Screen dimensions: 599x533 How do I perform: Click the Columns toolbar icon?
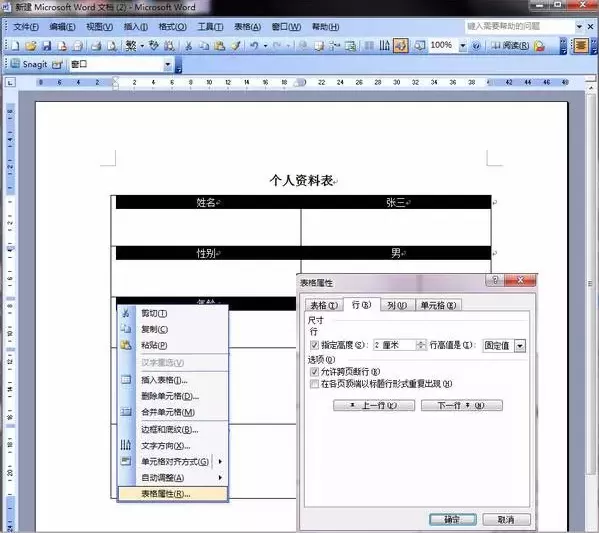point(369,46)
